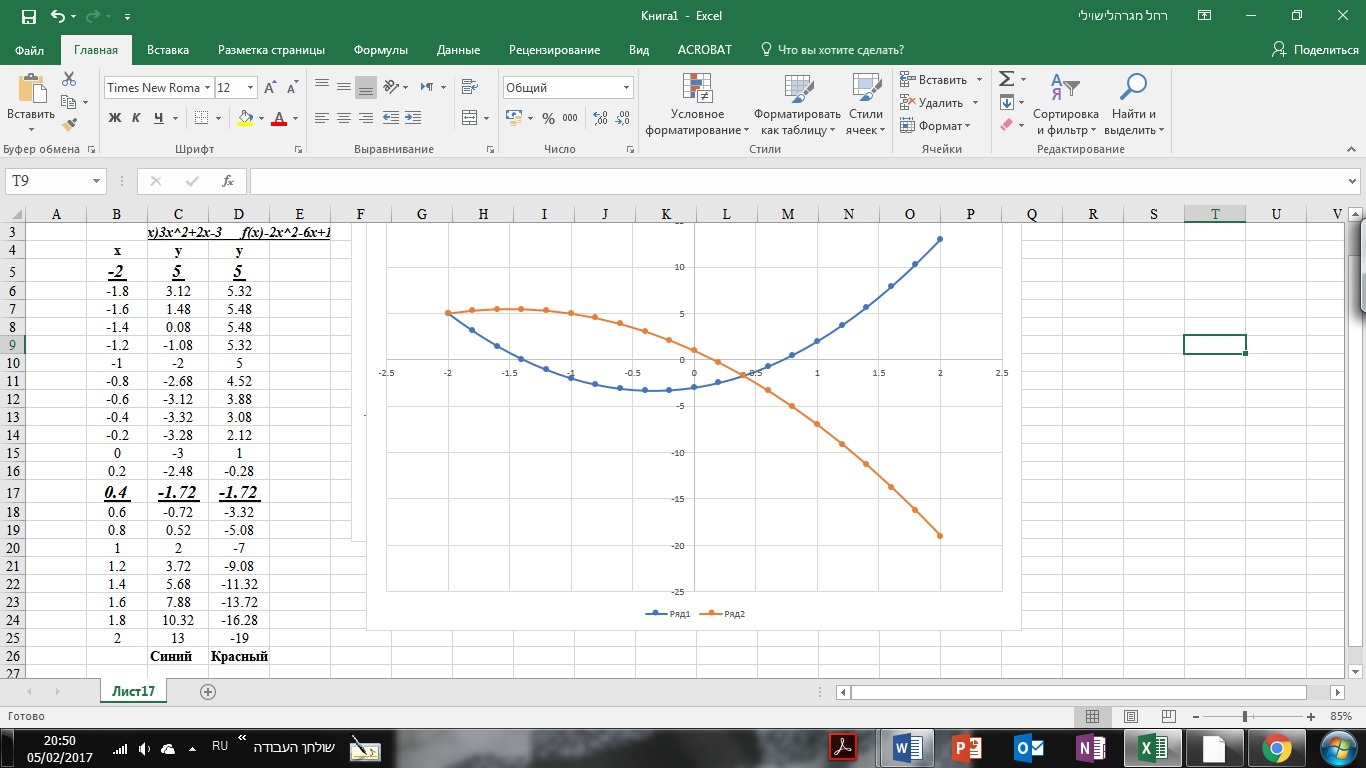The height and width of the screenshot is (768, 1366).
Task: Open the Clear eraser tool in Editing group
Action: (1006, 126)
